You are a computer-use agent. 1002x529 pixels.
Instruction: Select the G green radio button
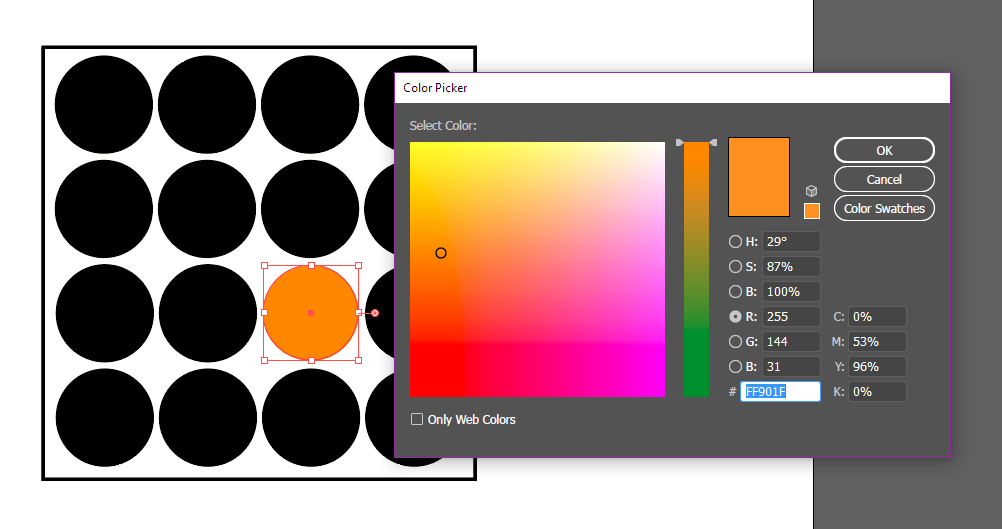click(x=736, y=342)
